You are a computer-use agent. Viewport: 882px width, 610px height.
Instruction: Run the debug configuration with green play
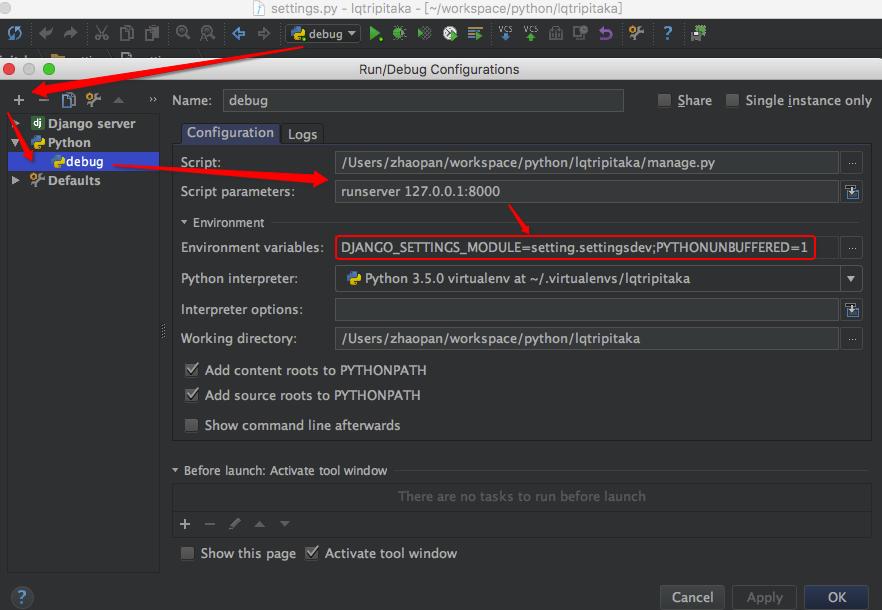(x=375, y=34)
